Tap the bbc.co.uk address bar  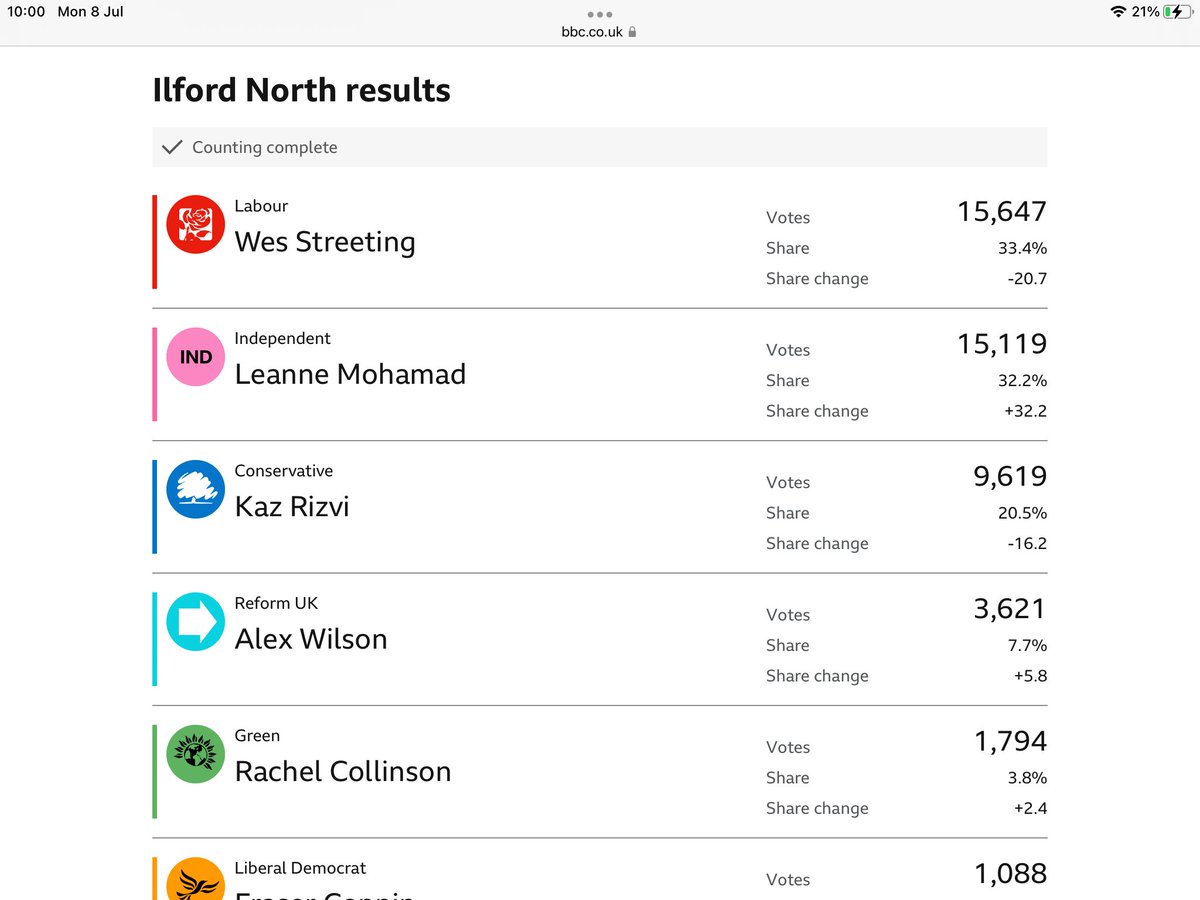pos(599,32)
